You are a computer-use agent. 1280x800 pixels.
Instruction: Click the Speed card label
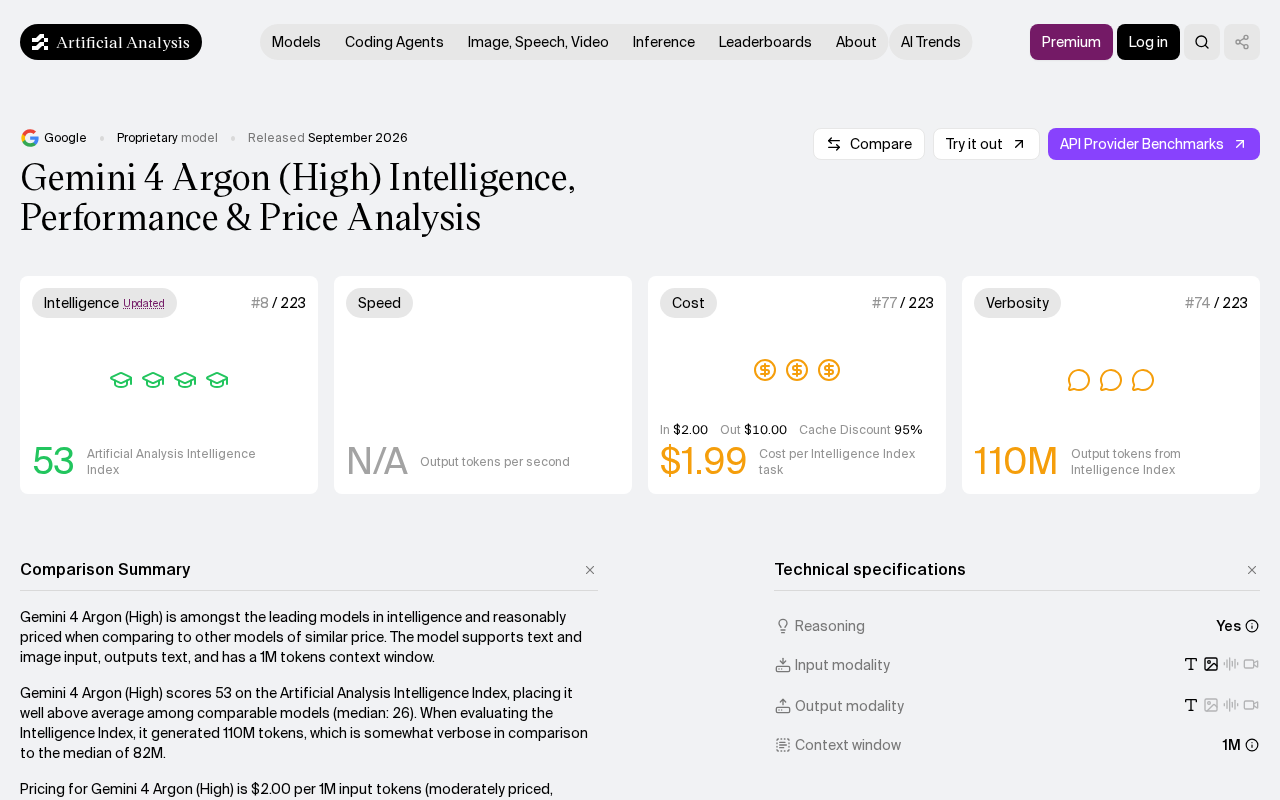click(379, 303)
